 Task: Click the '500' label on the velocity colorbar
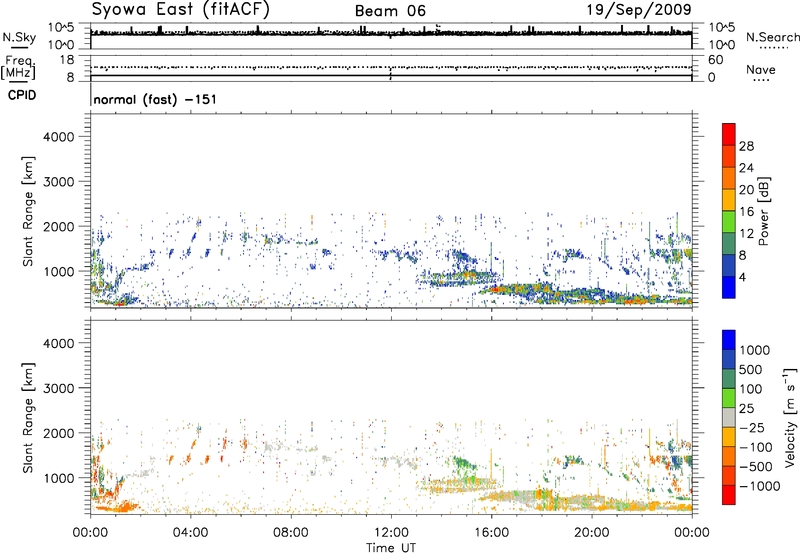tap(751, 369)
